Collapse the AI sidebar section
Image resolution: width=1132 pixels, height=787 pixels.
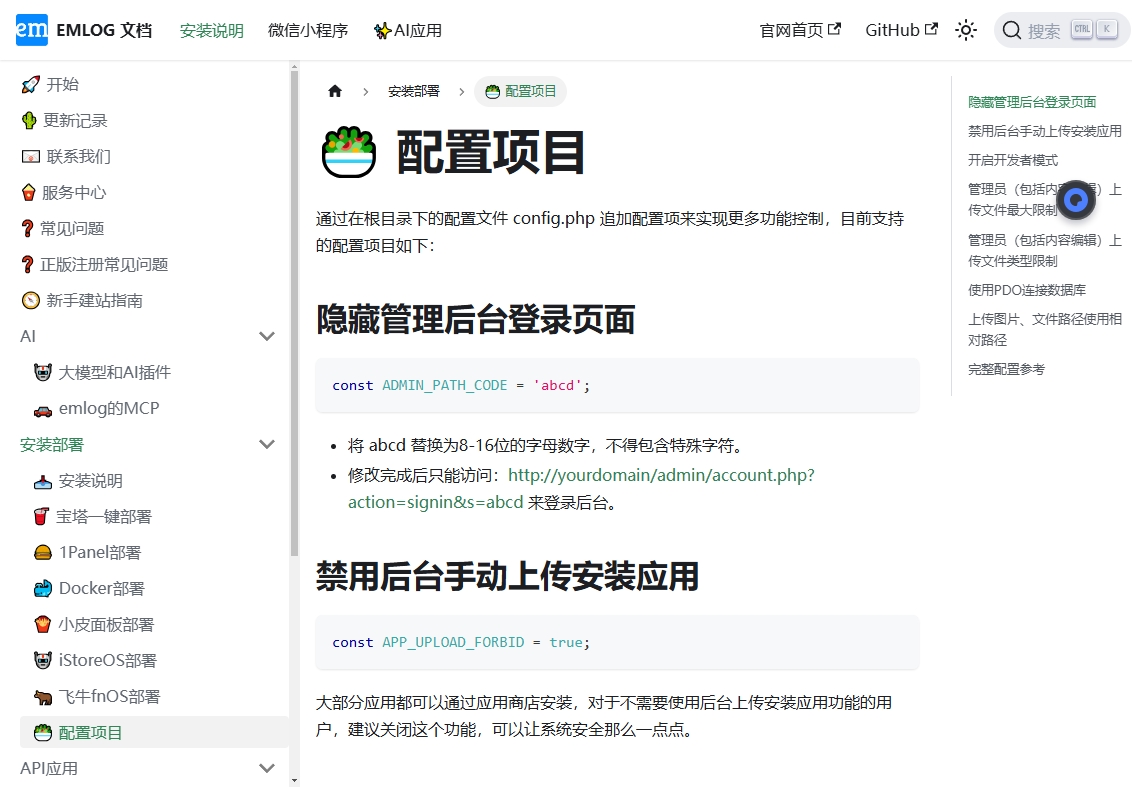(x=267, y=336)
